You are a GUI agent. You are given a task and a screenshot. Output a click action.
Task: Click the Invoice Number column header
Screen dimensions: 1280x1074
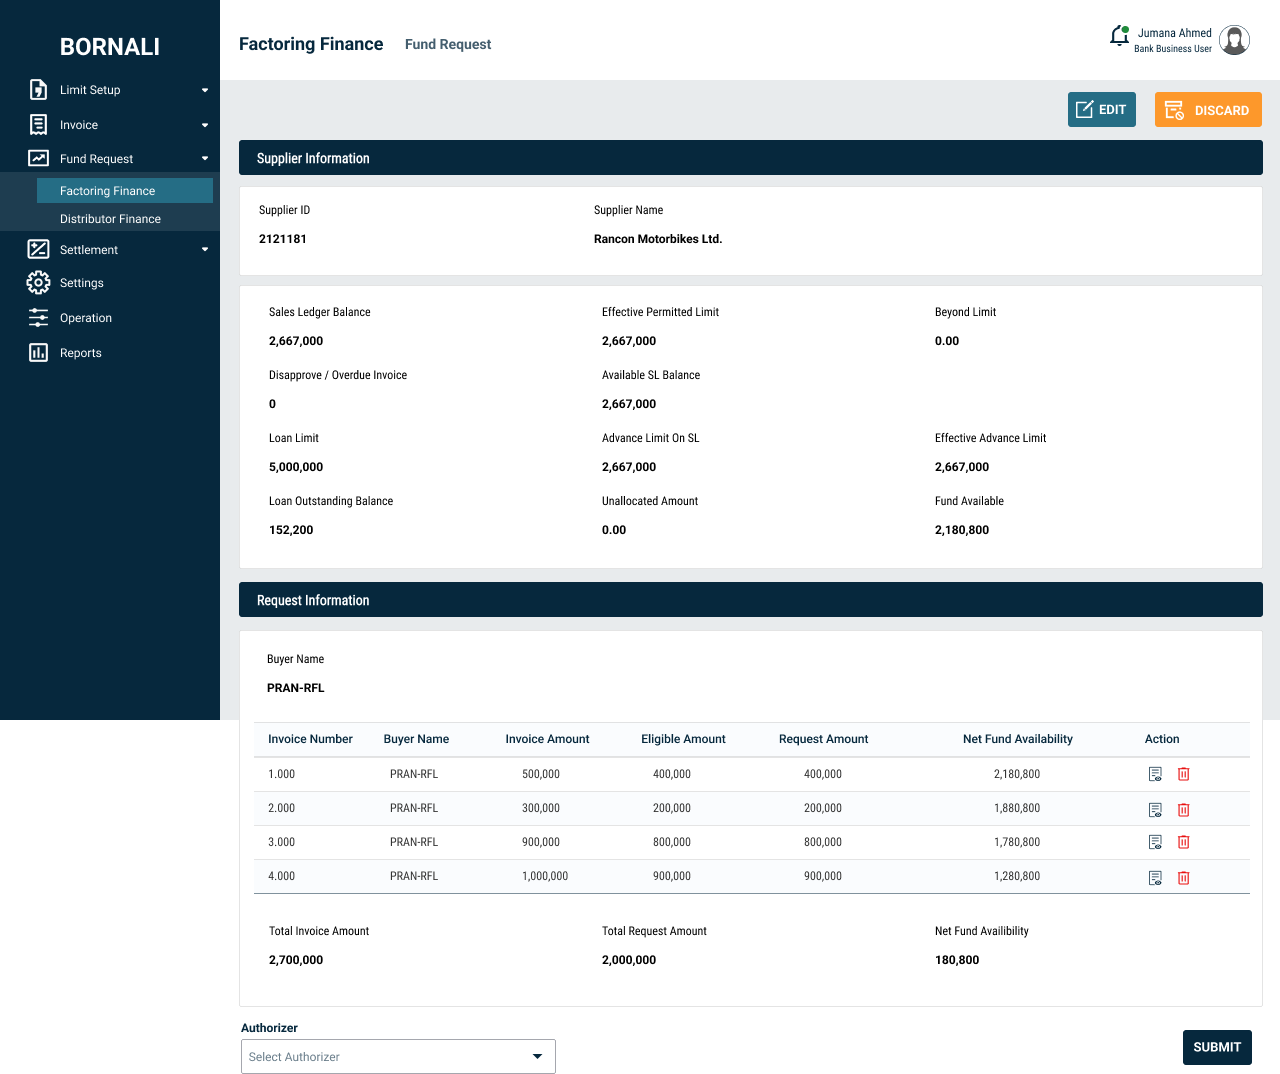point(310,739)
